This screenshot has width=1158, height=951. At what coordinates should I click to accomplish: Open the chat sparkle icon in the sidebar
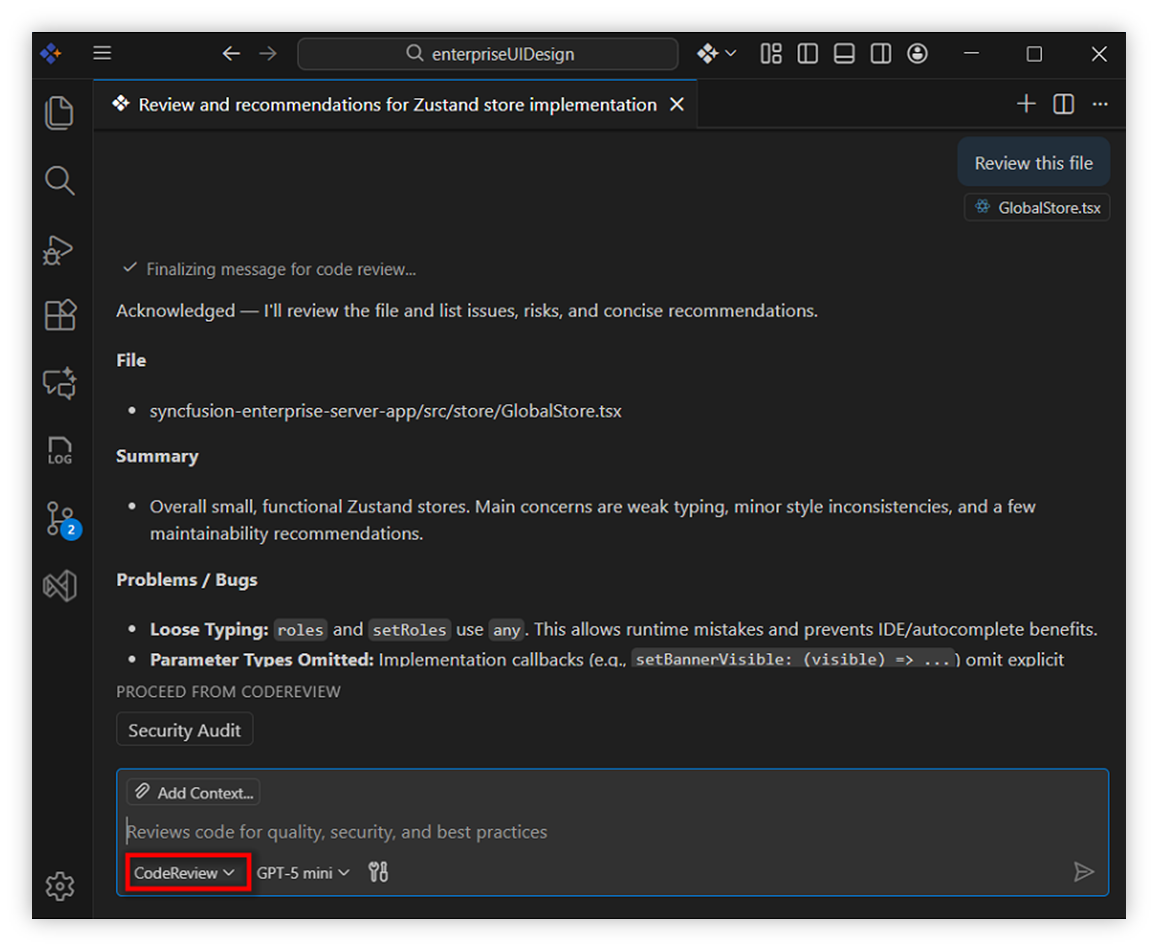pos(59,383)
